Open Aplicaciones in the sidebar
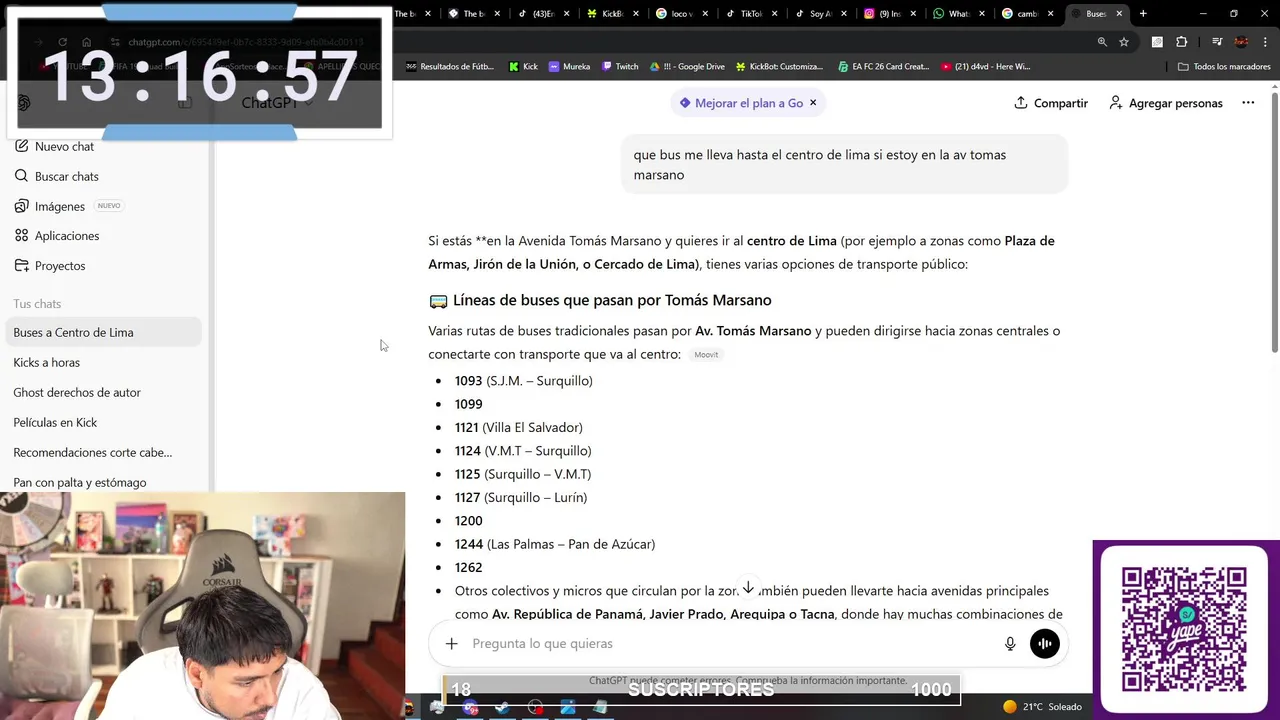 pos(57,236)
